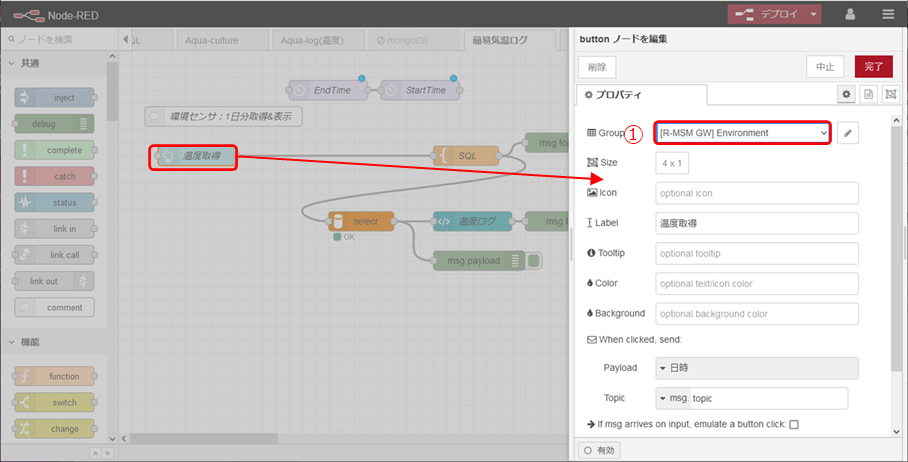Open the Payload type dropdown showing 日時
The image size is (908, 462).
coord(756,368)
